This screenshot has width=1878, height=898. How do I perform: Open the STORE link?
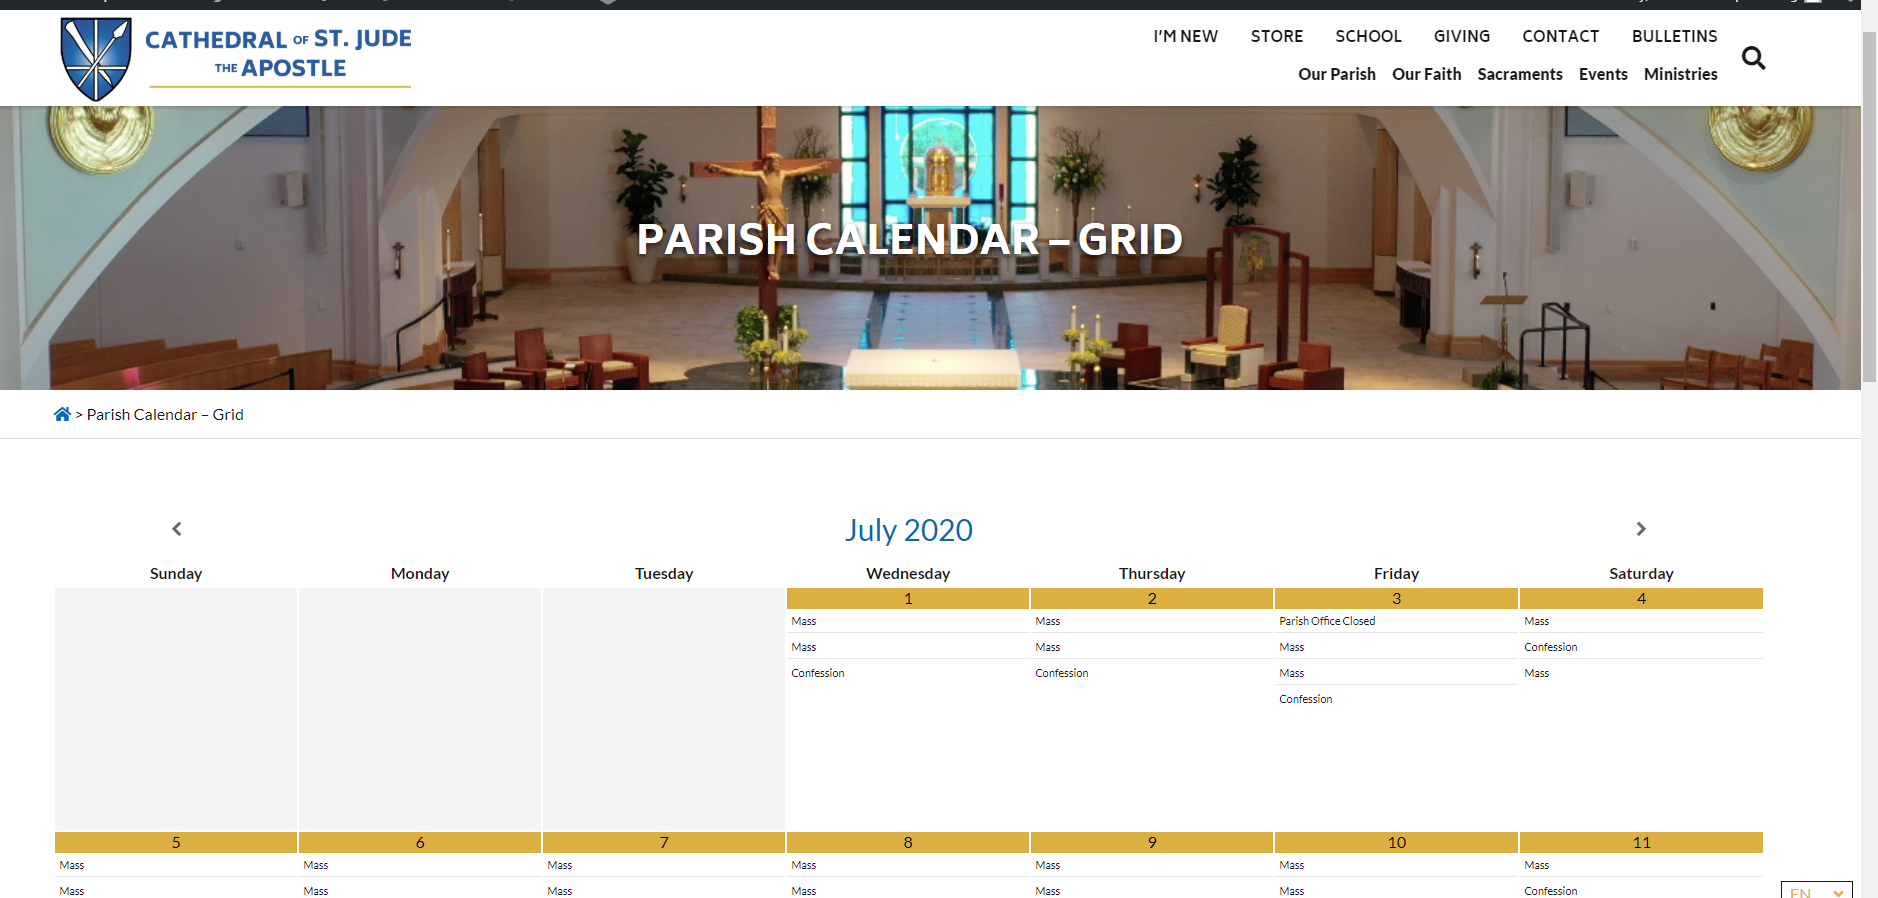pyautogui.click(x=1276, y=36)
